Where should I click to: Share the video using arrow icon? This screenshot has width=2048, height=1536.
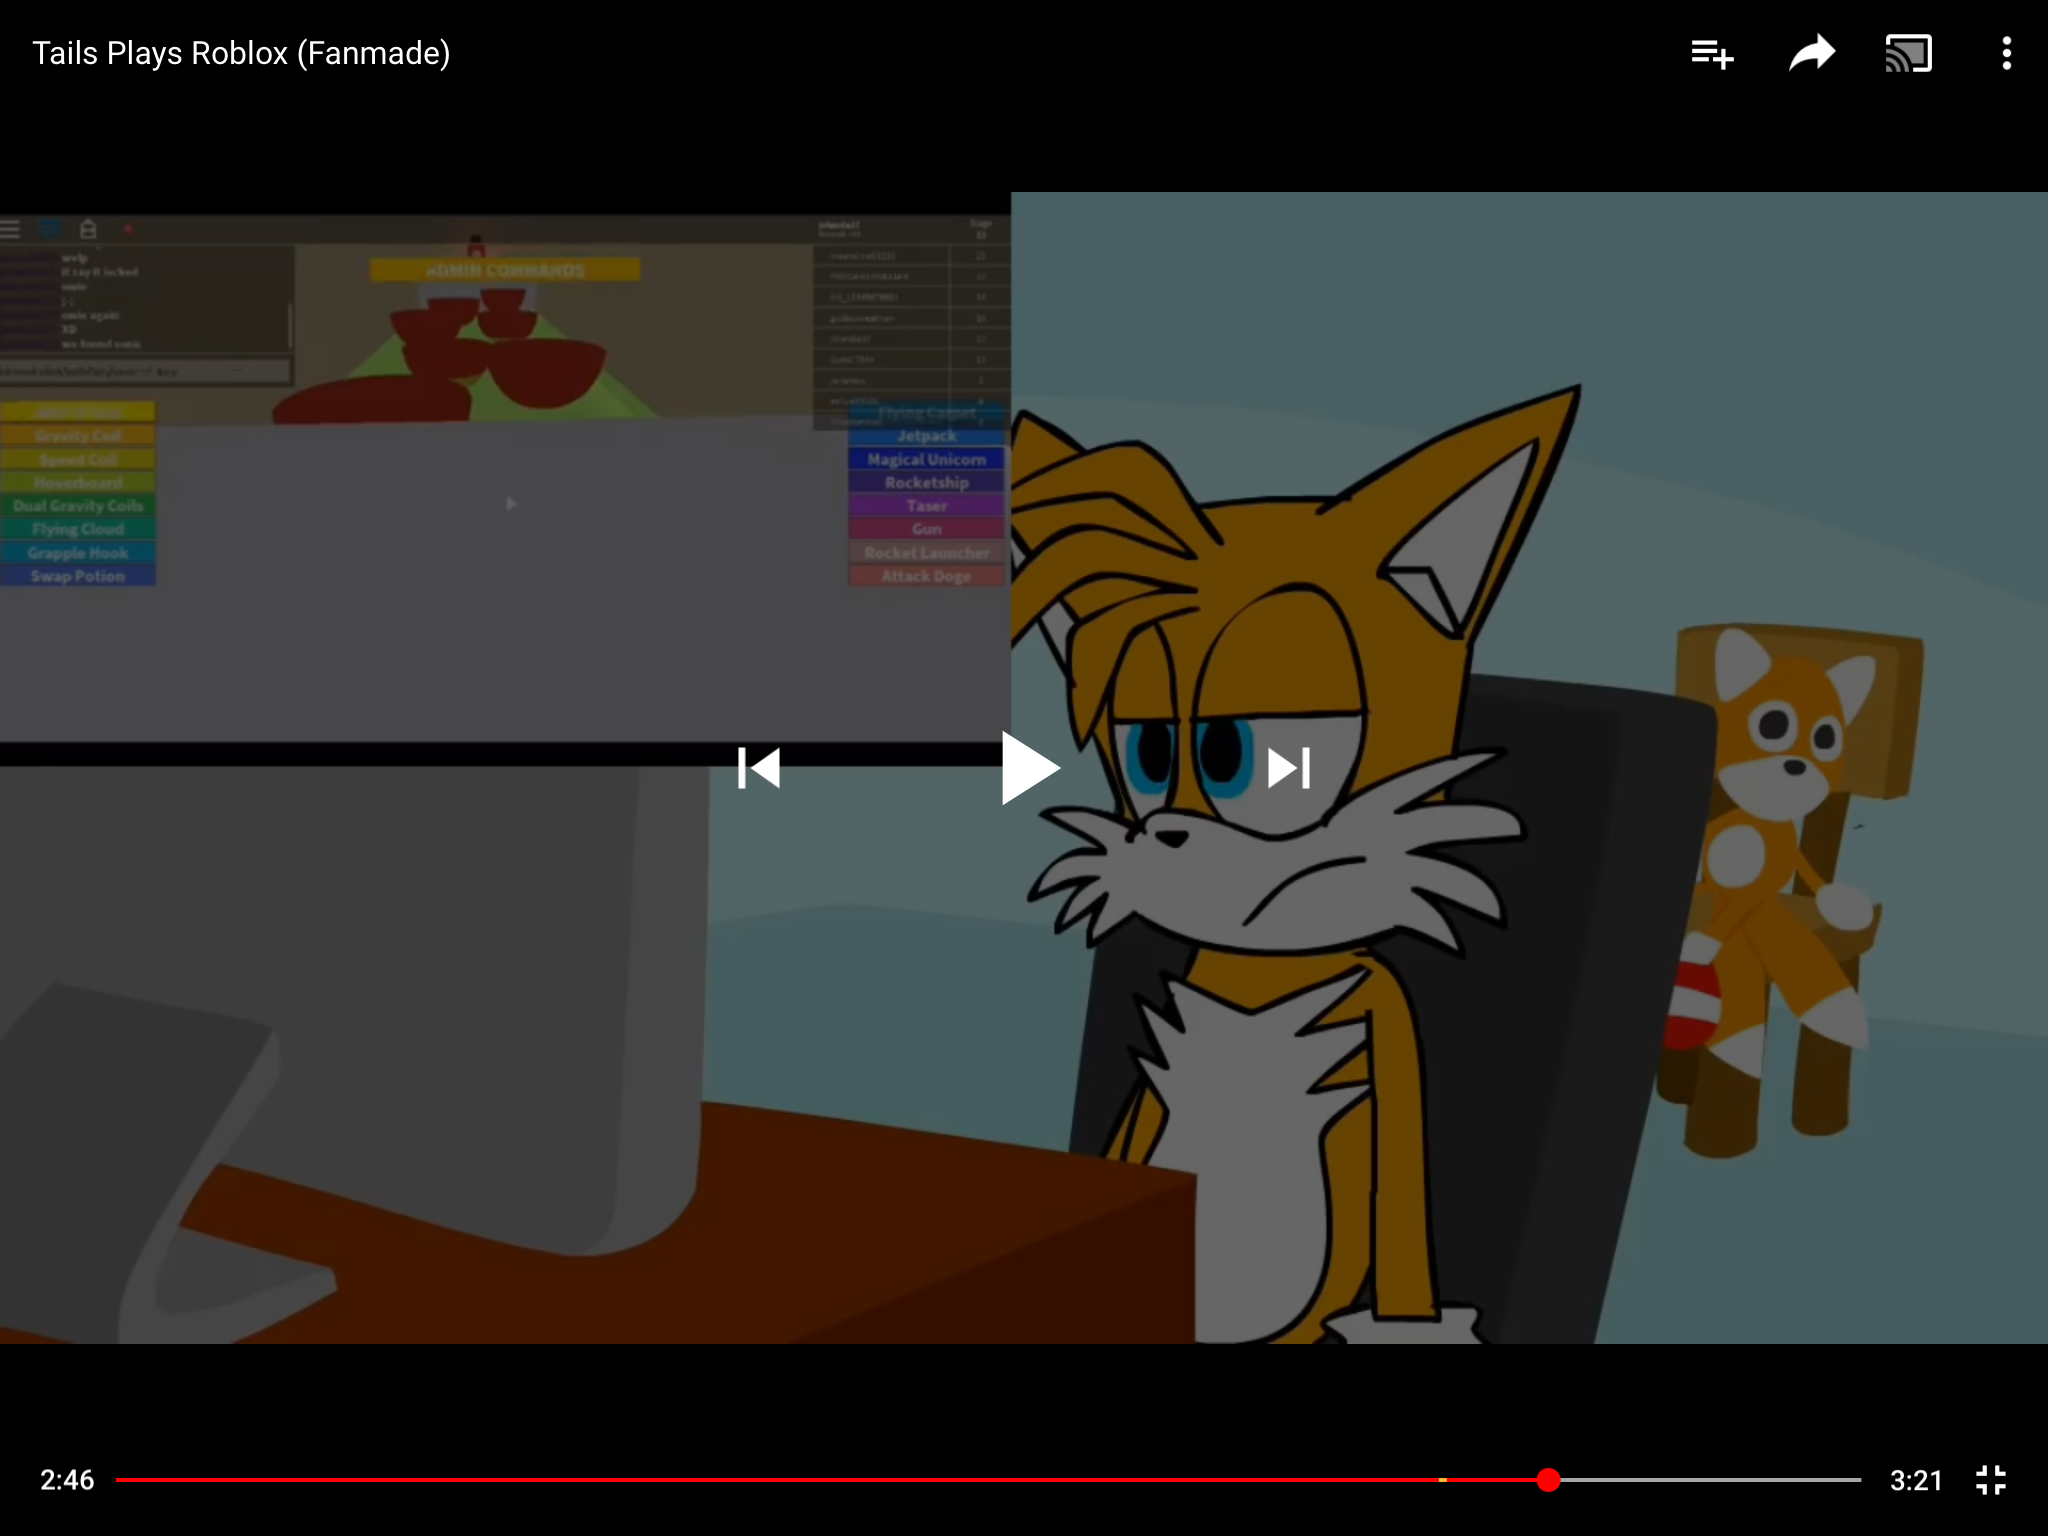[x=1812, y=53]
